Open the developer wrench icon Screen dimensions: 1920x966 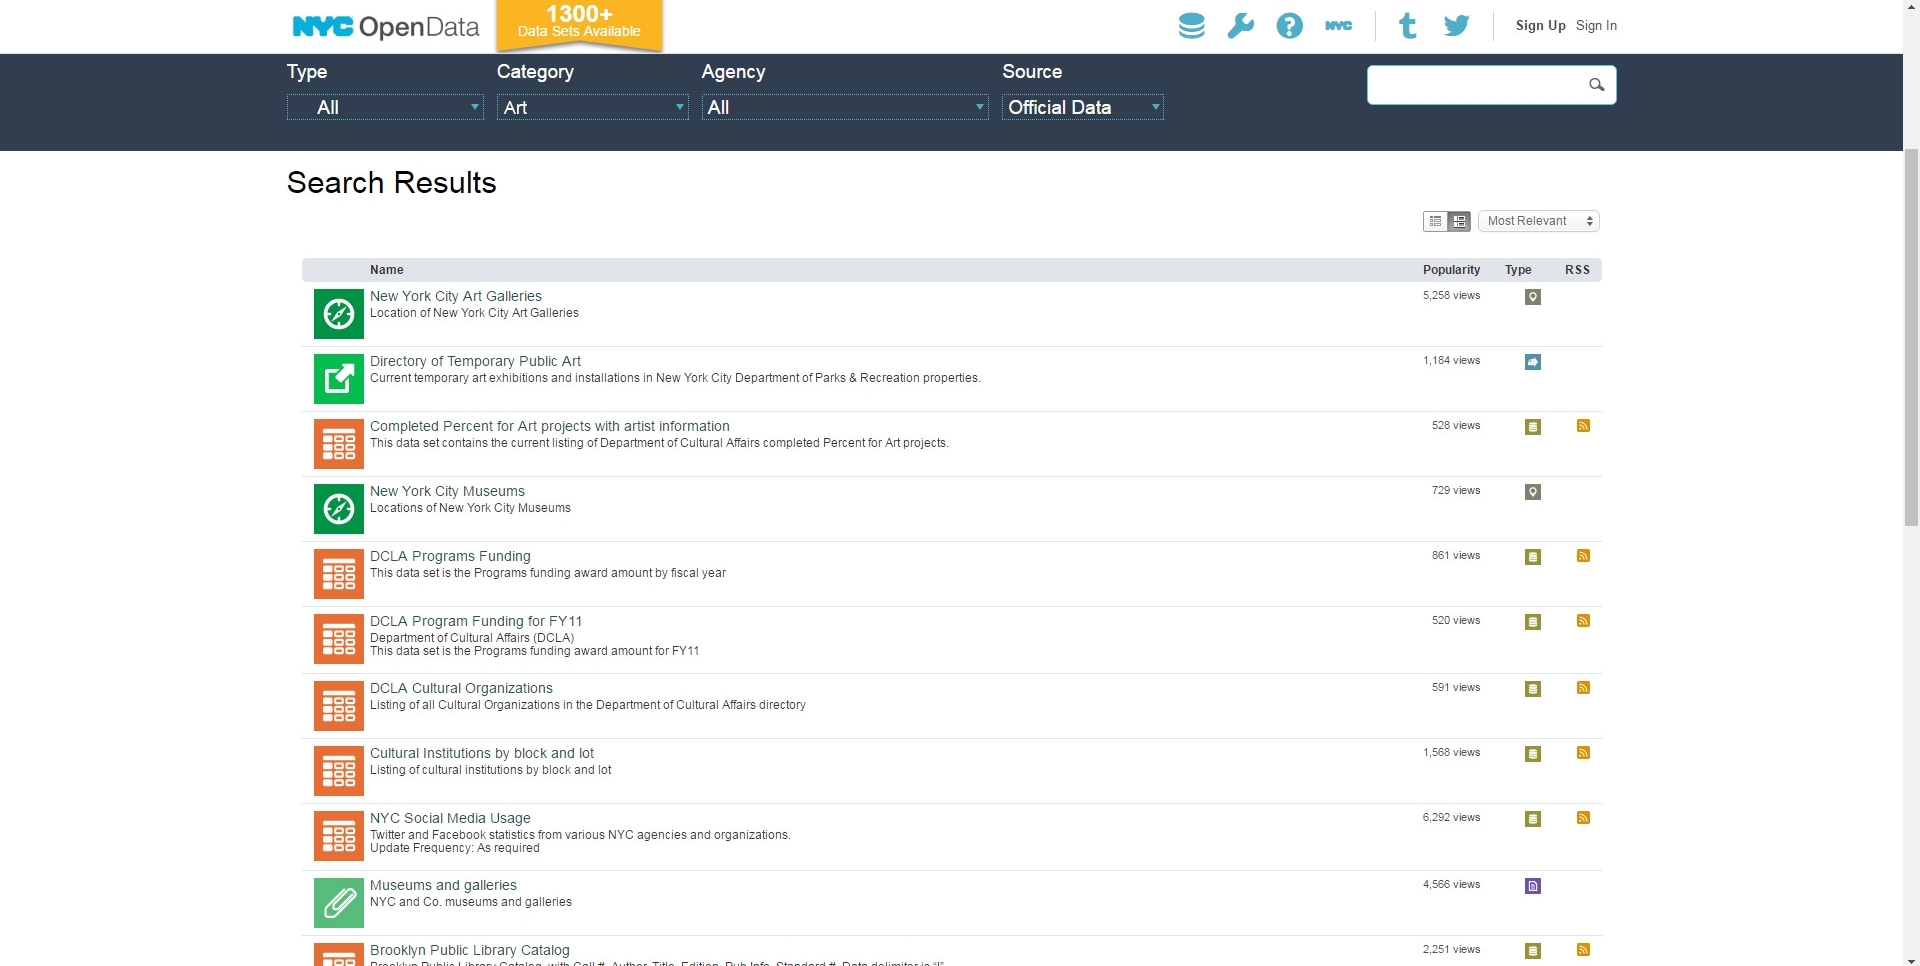coord(1241,26)
